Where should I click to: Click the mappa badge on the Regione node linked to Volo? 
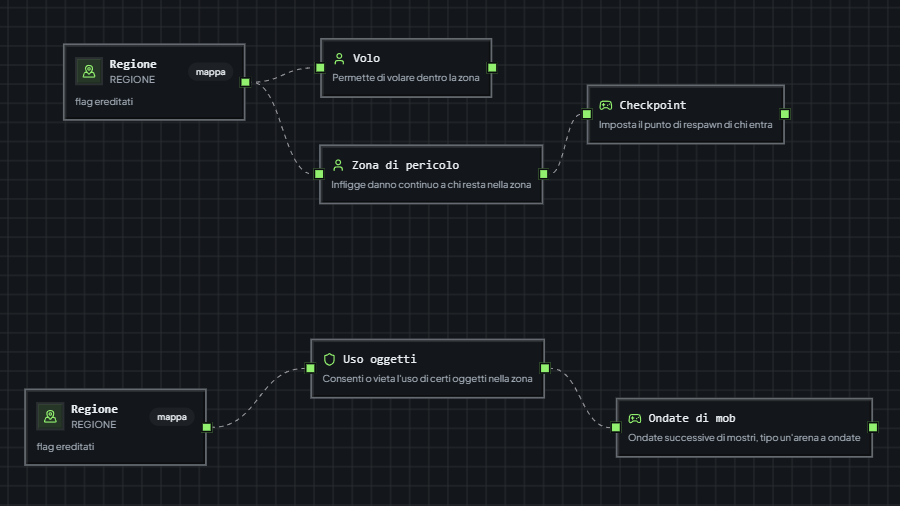[211, 72]
